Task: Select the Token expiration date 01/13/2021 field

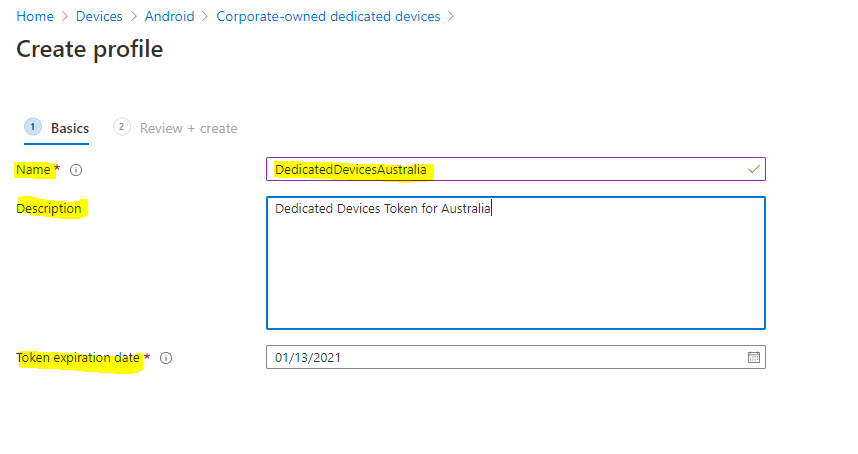Action: click(500, 358)
